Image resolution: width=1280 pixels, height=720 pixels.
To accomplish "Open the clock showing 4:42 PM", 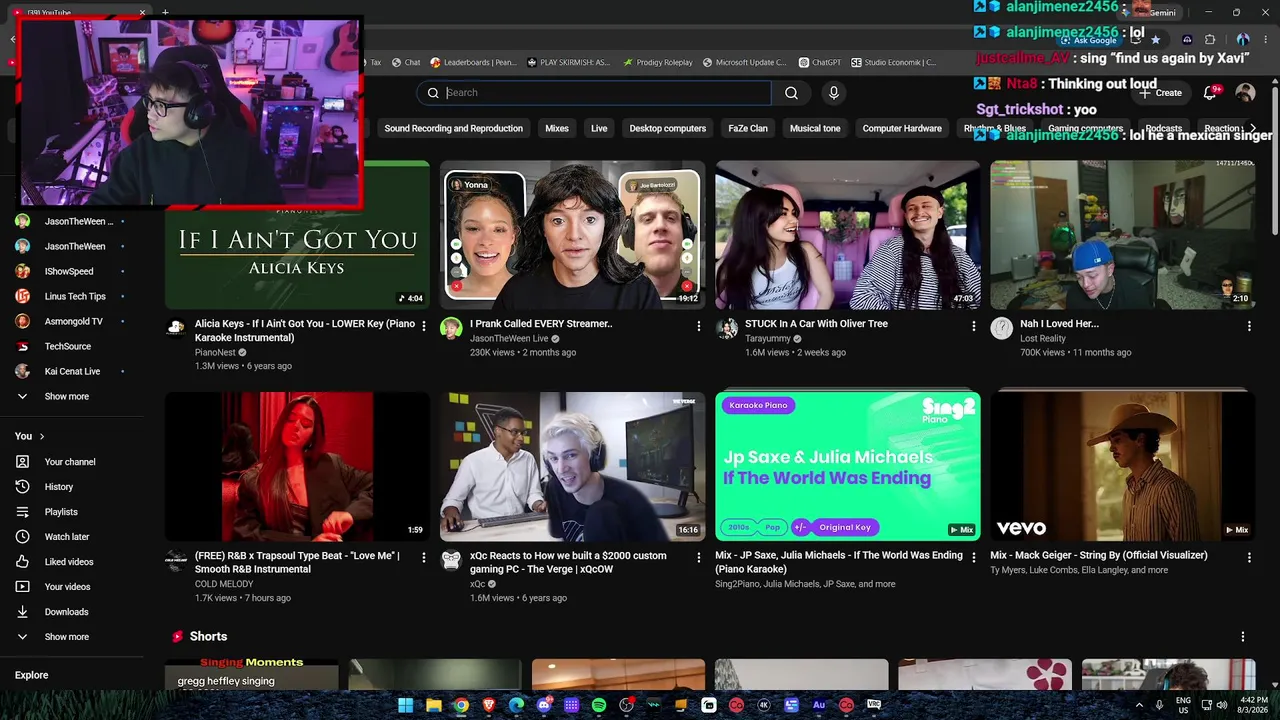I will click(x=1254, y=705).
